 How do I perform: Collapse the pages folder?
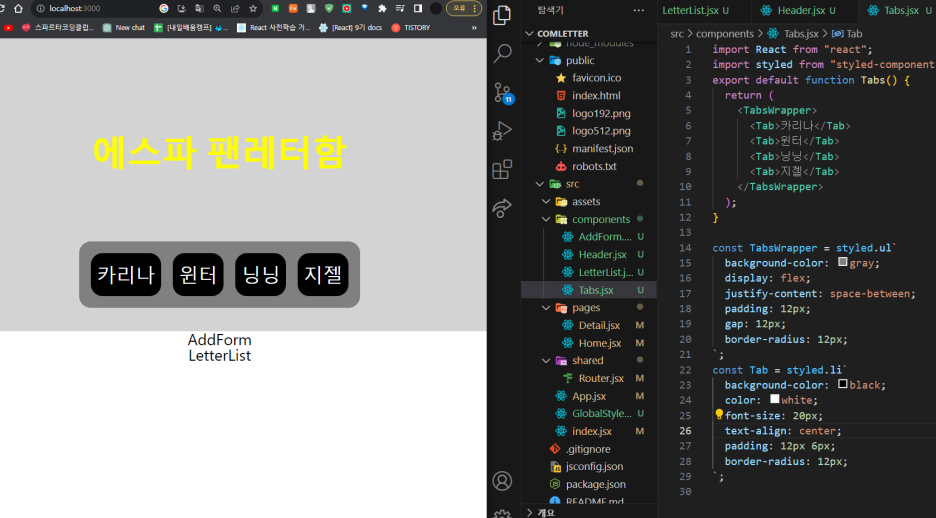pos(546,307)
